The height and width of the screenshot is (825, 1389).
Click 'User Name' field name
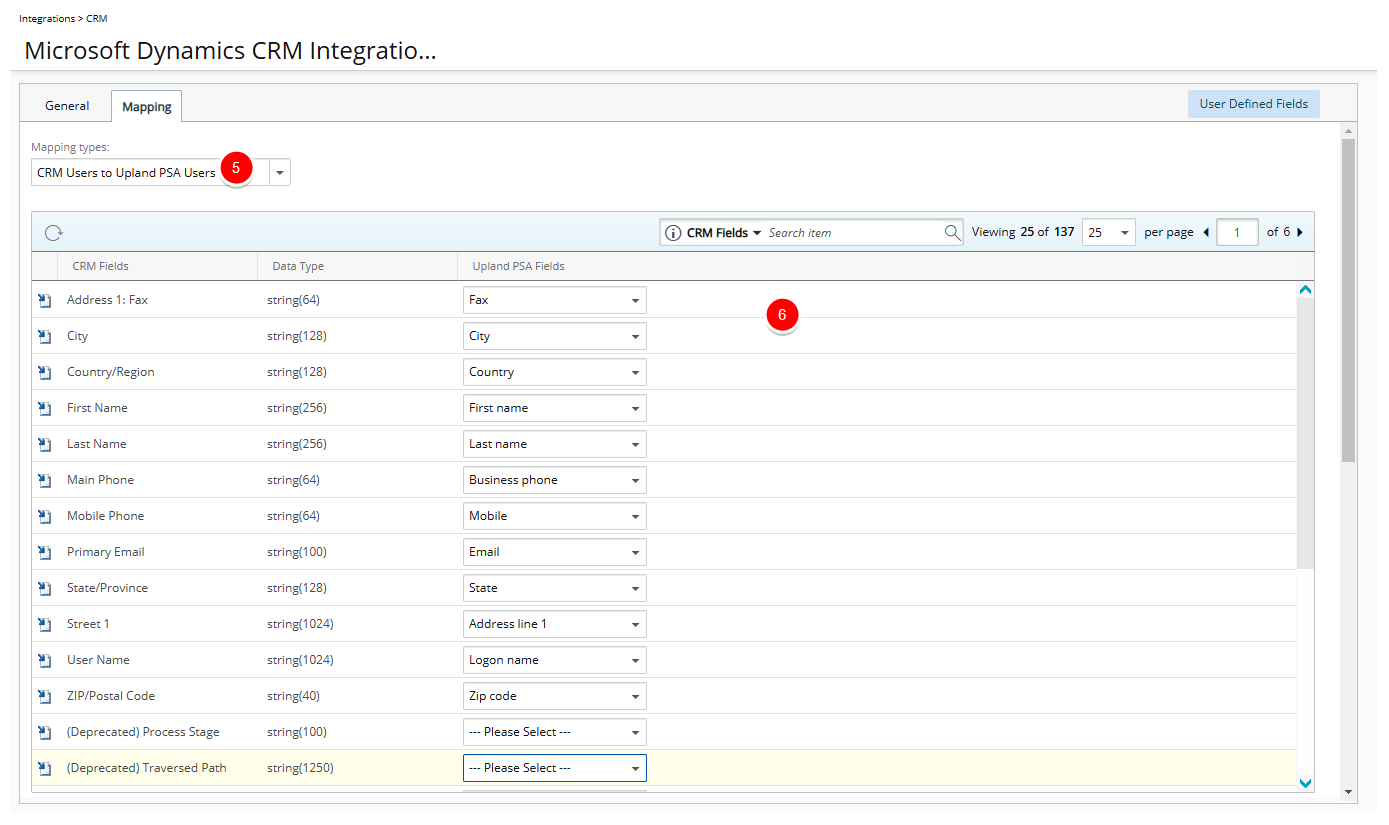98,660
